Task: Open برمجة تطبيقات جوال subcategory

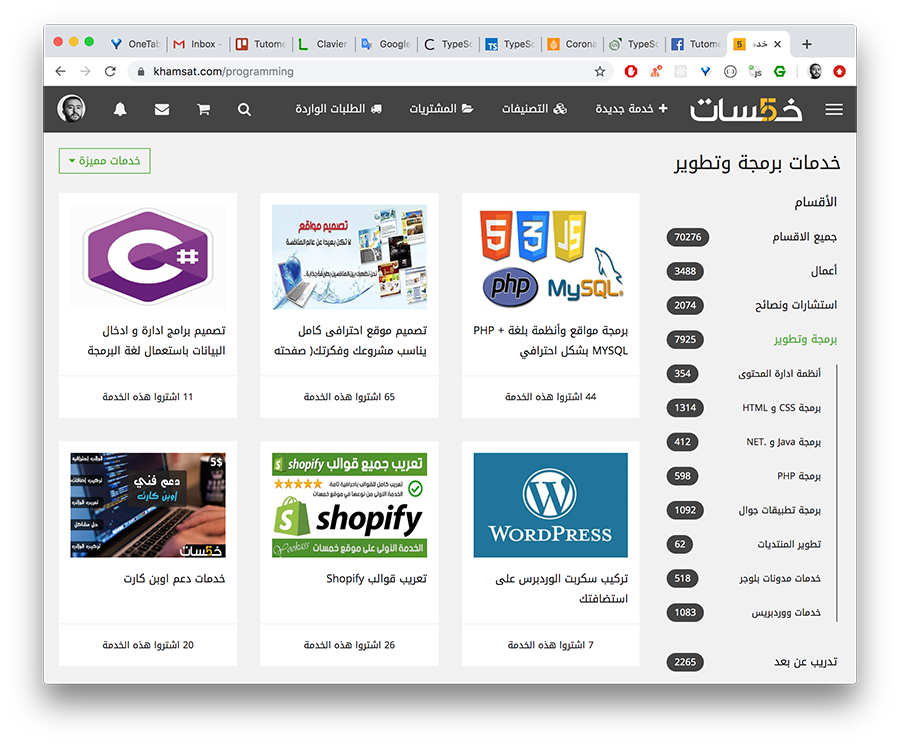Action: coord(779,510)
